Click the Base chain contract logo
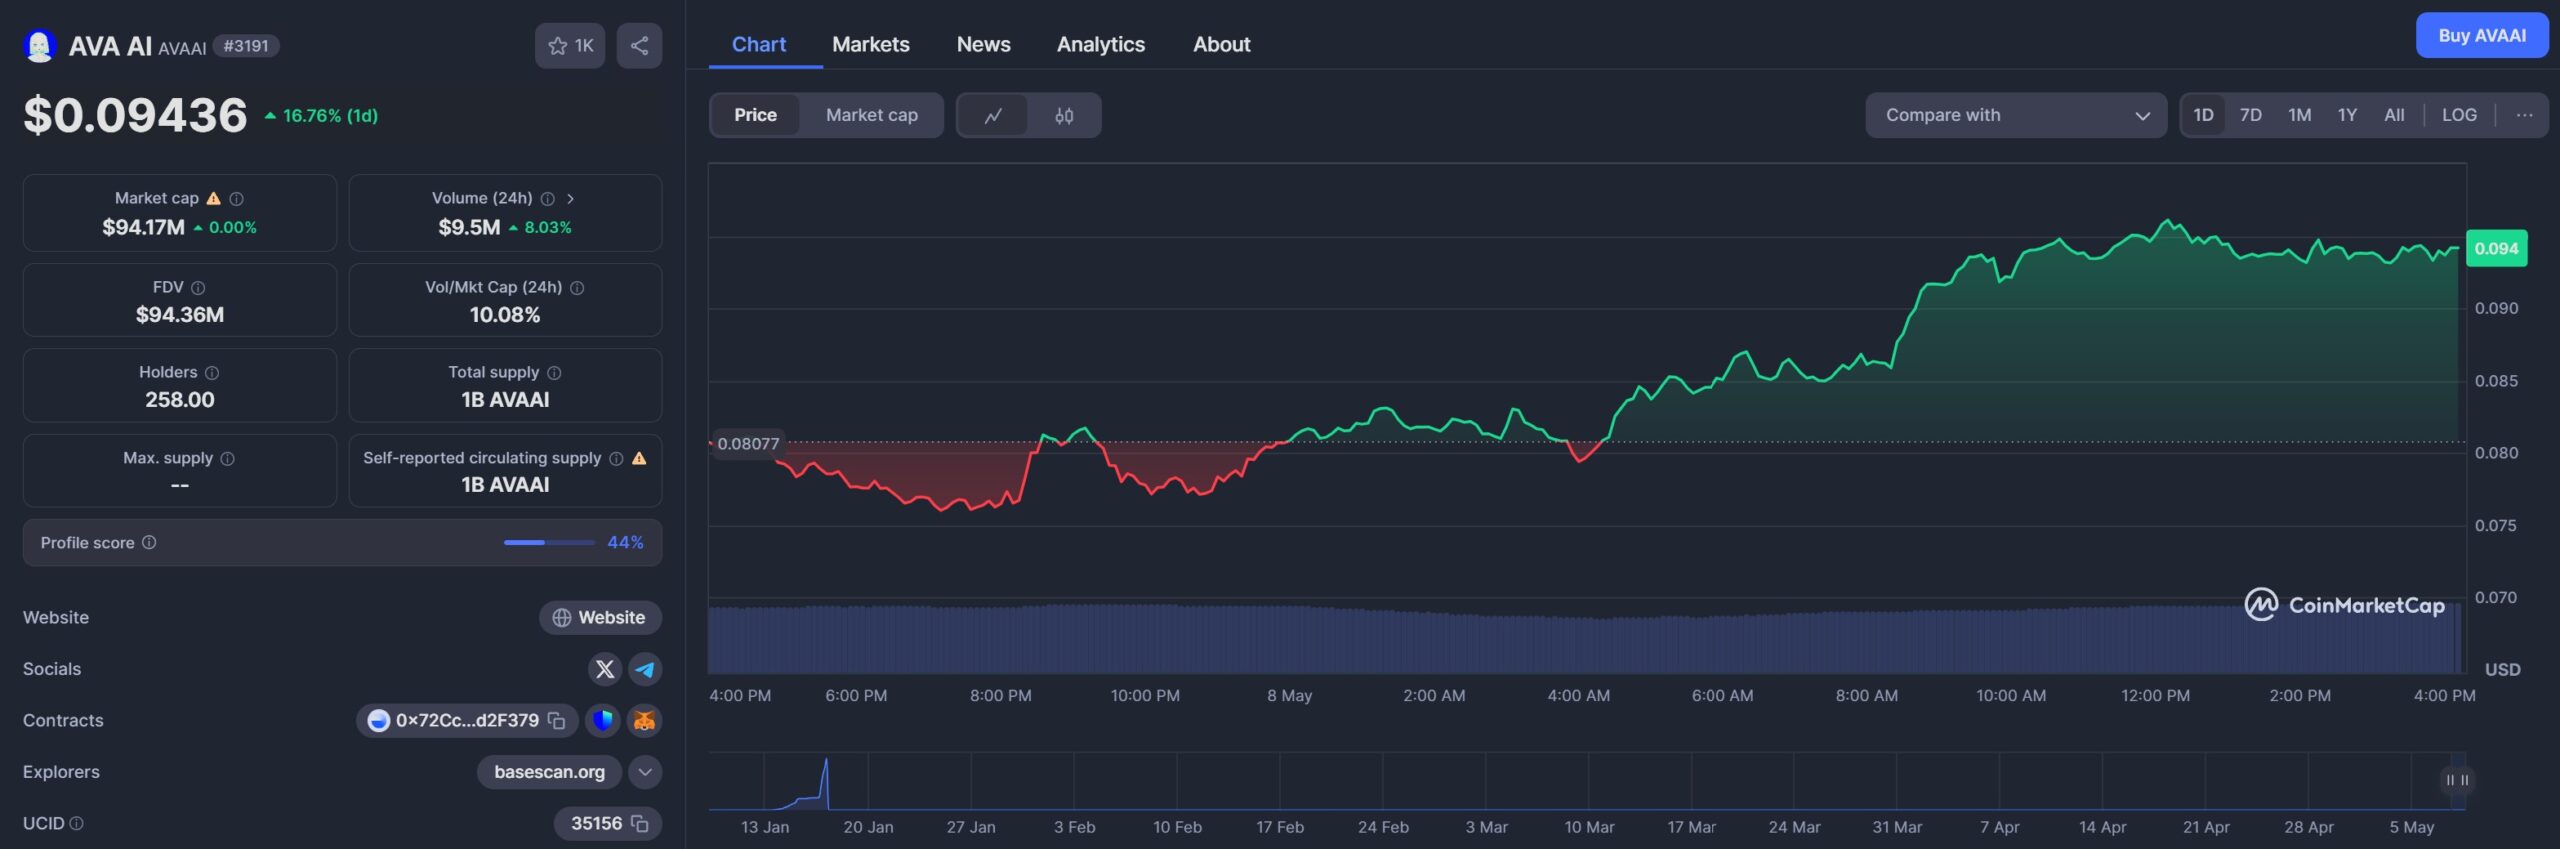 click(378, 720)
